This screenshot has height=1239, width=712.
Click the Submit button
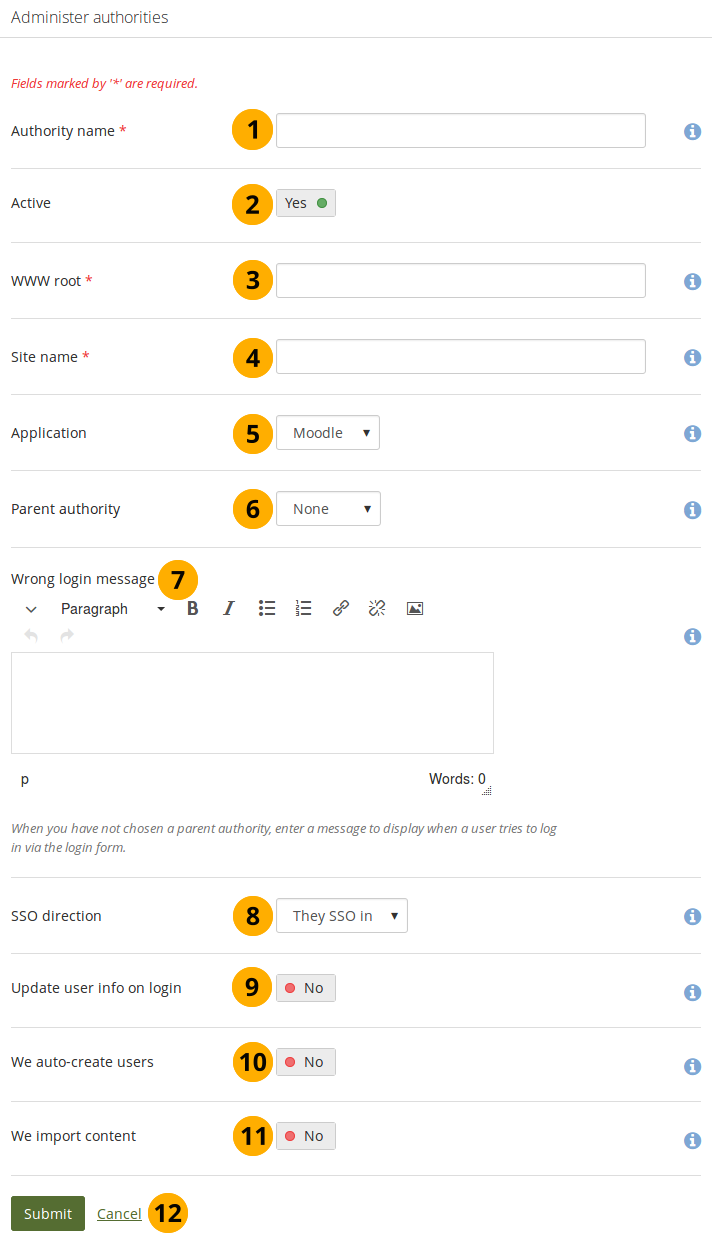tap(48, 1214)
